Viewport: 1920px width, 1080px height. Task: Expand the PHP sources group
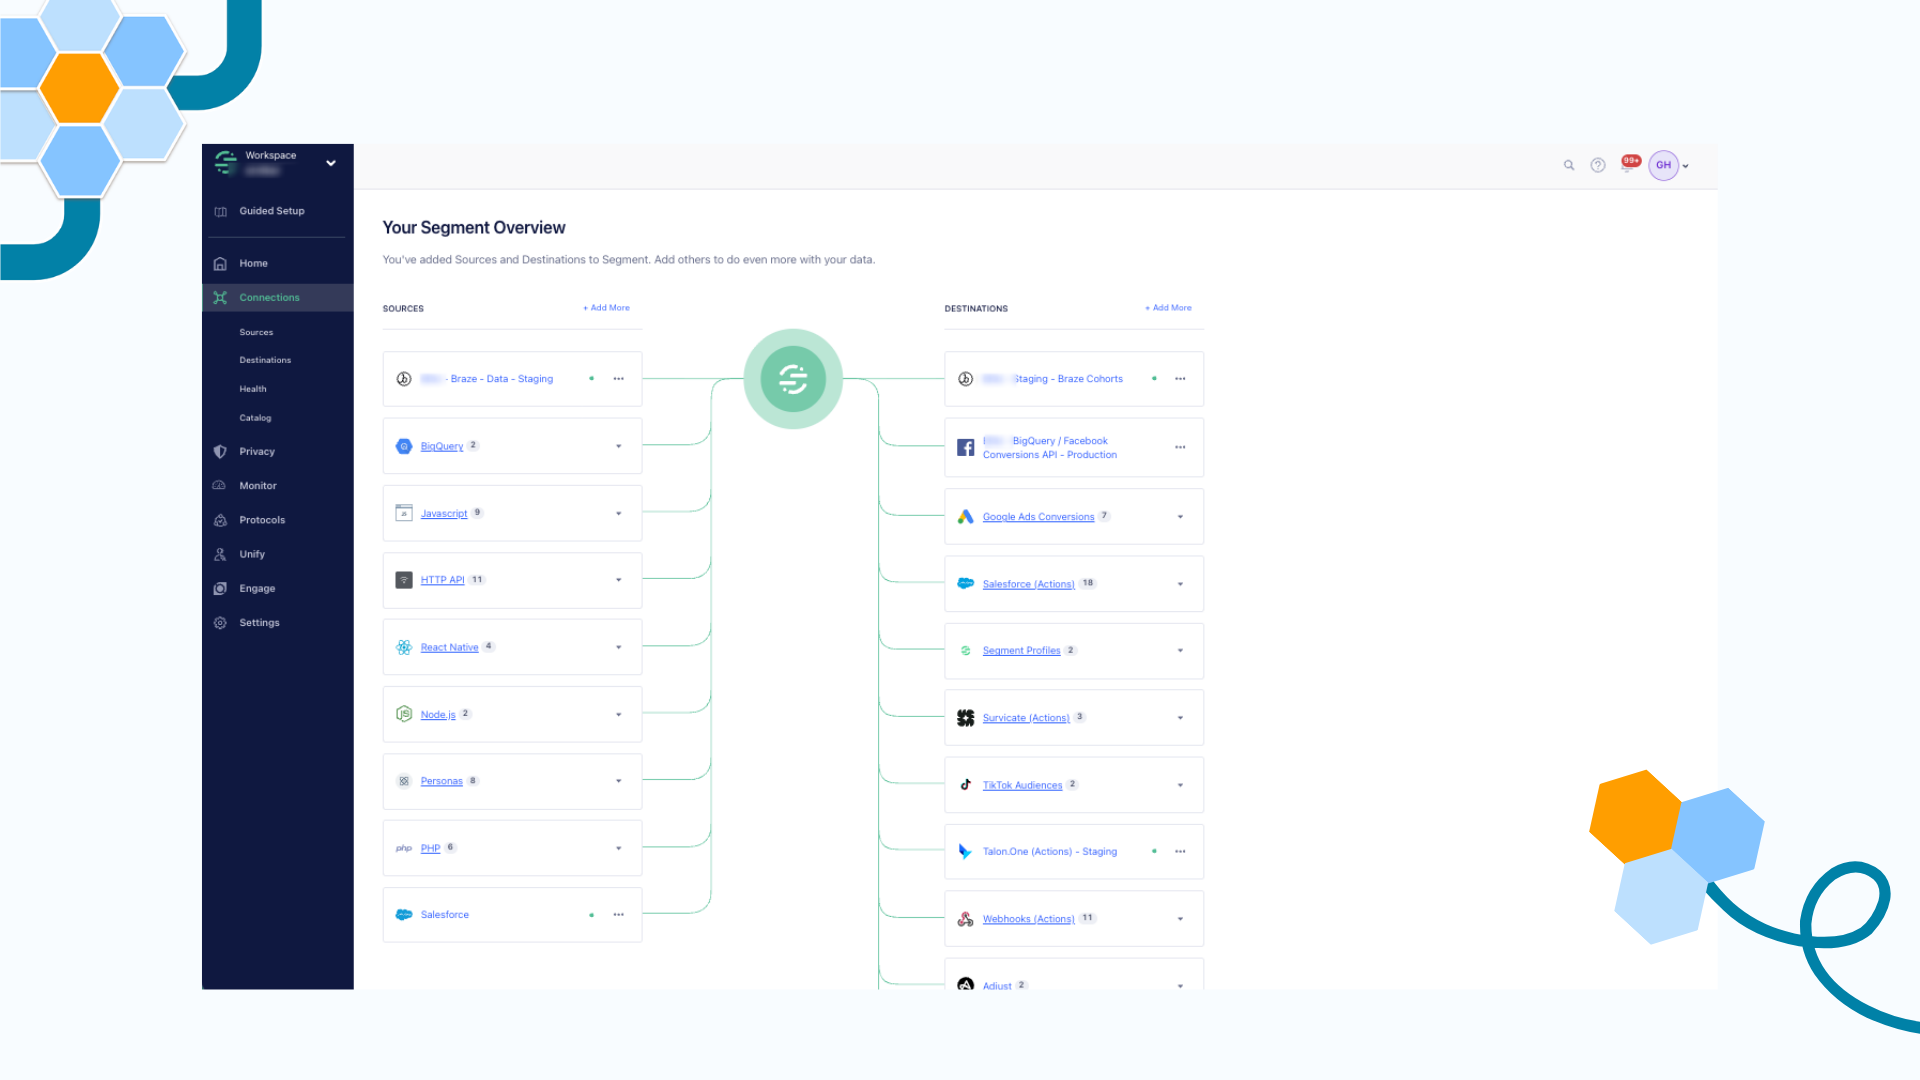(x=618, y=848)
